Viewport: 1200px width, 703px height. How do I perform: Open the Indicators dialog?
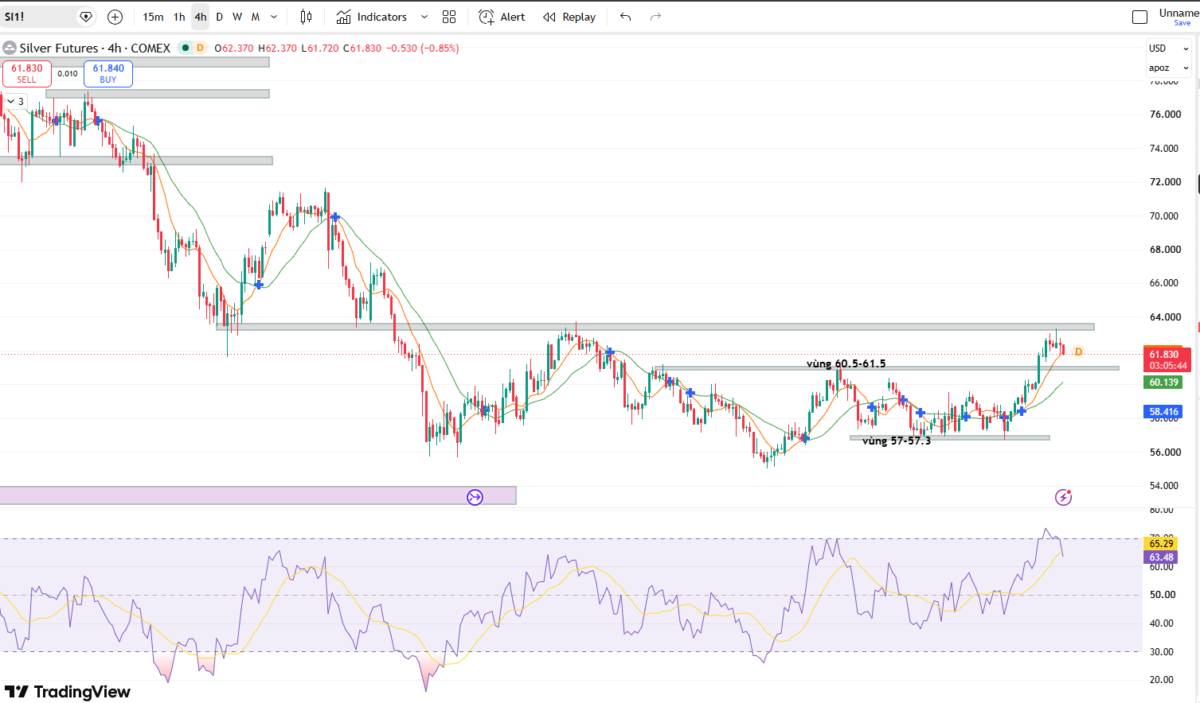(371, 17)
